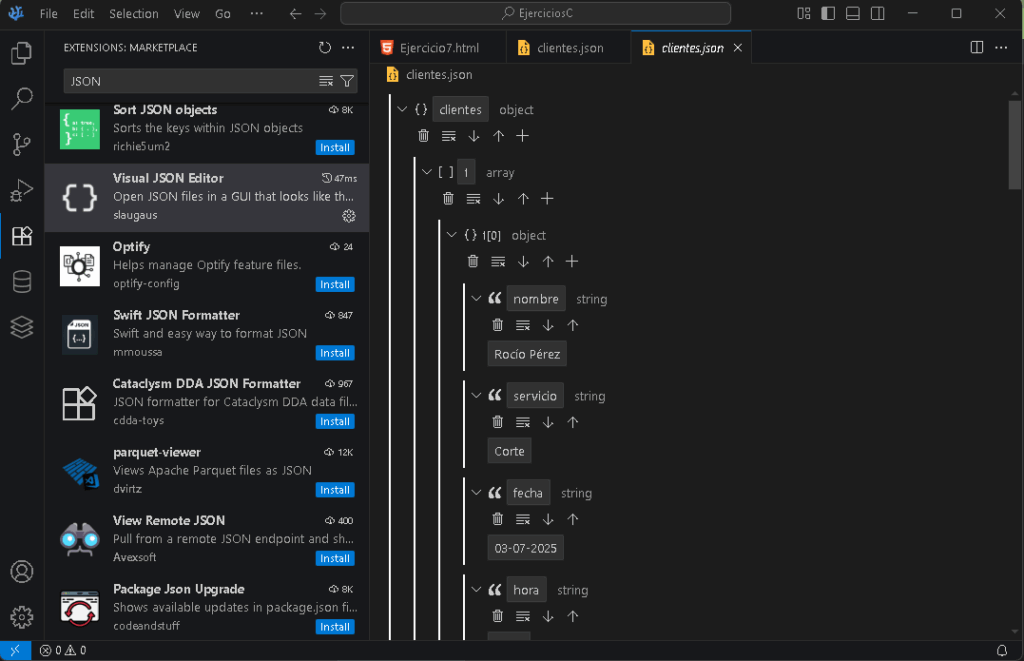
Task: Open the Source Control view
Action: [23, 143]
